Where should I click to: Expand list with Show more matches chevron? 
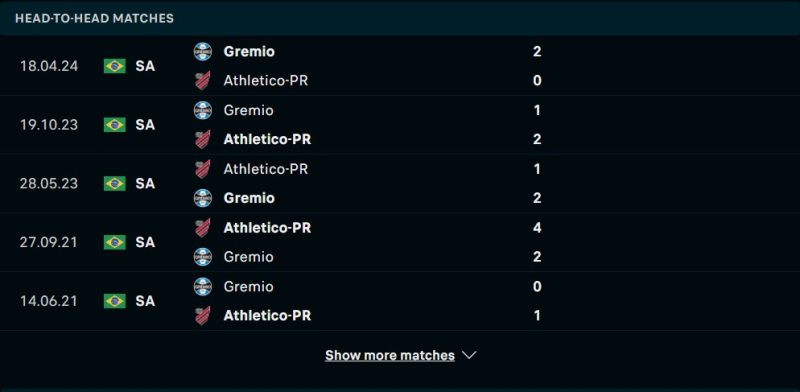click(x=469, y=355)
